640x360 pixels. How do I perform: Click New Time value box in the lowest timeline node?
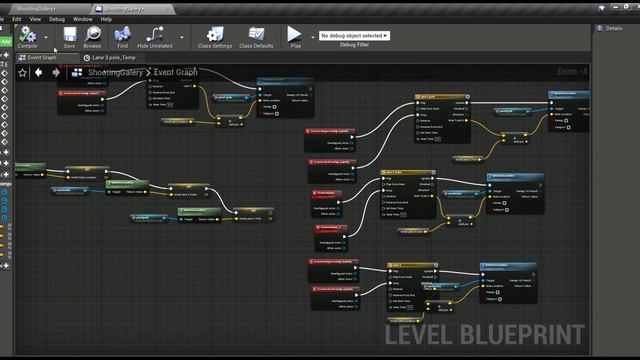click(410, 307)
